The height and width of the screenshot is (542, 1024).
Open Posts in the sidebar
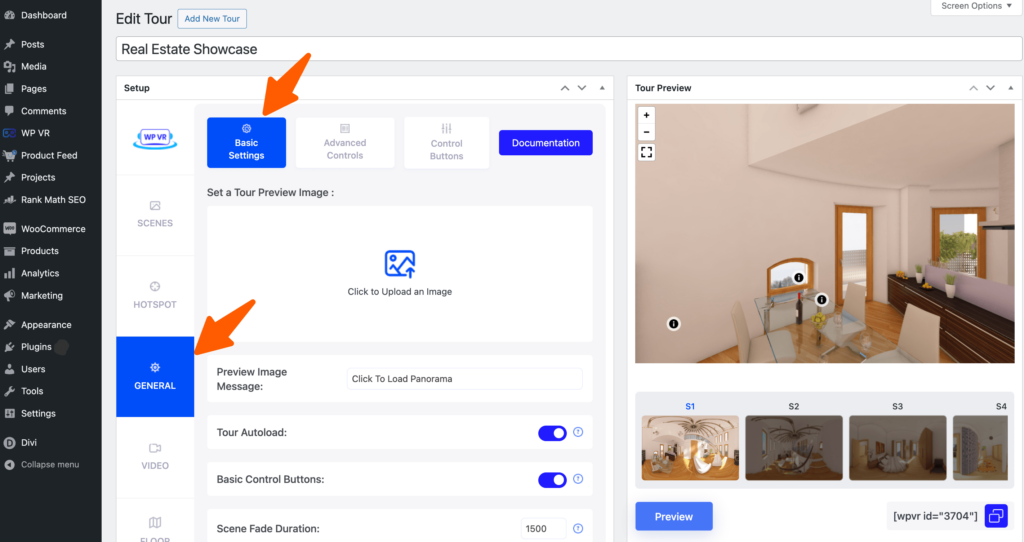click(33, 44)
